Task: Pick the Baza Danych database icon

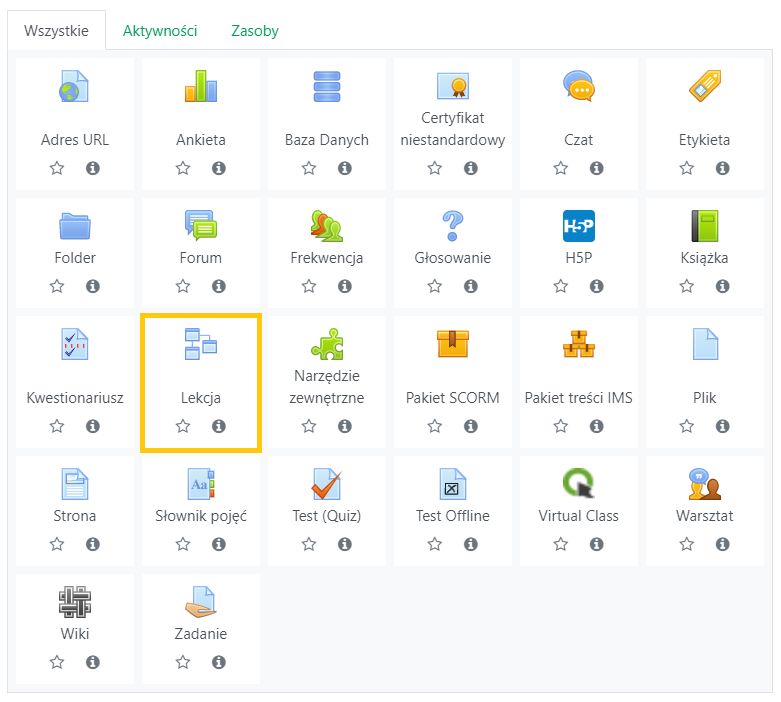Action: click(x=327, y=86)
